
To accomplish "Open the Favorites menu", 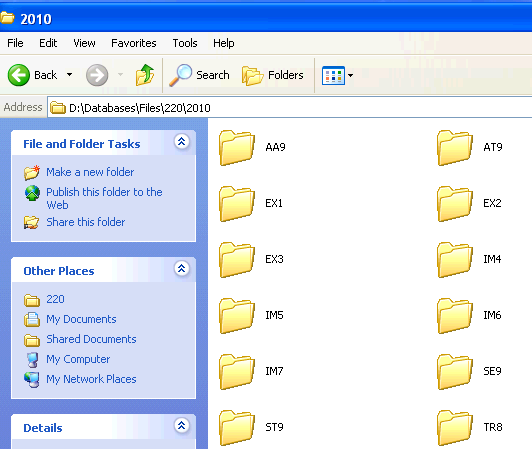I will (x=134, y=43).
